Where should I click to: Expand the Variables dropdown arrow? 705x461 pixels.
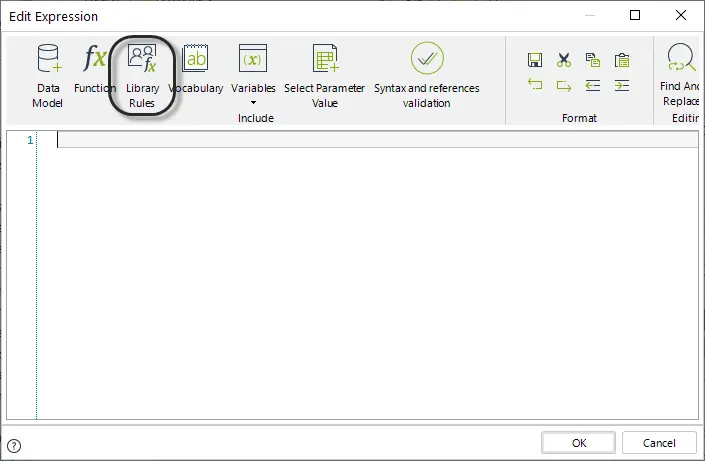point(254,103)
